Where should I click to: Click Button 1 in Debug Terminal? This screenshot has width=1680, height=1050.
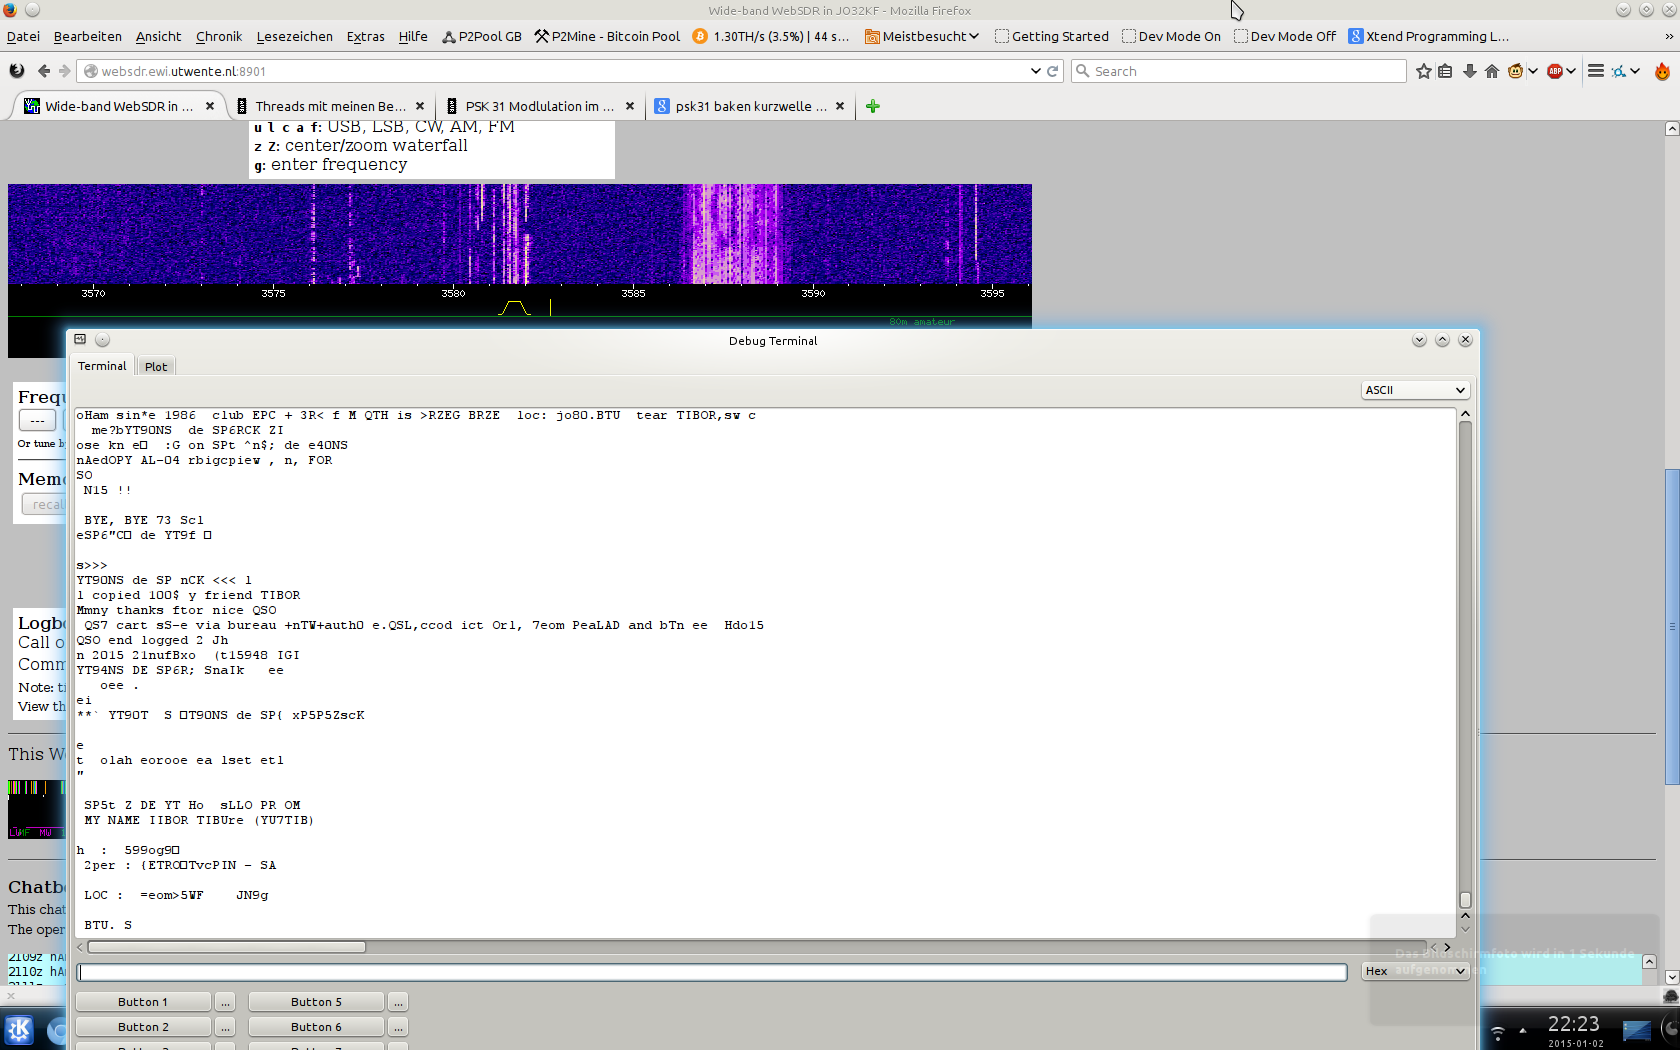tap(143, 1001)
